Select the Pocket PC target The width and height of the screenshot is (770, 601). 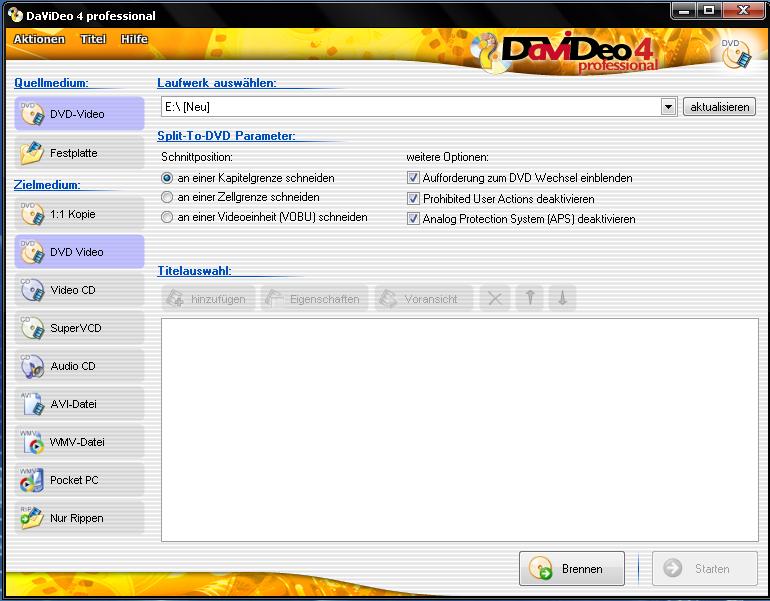coord(79,480)
